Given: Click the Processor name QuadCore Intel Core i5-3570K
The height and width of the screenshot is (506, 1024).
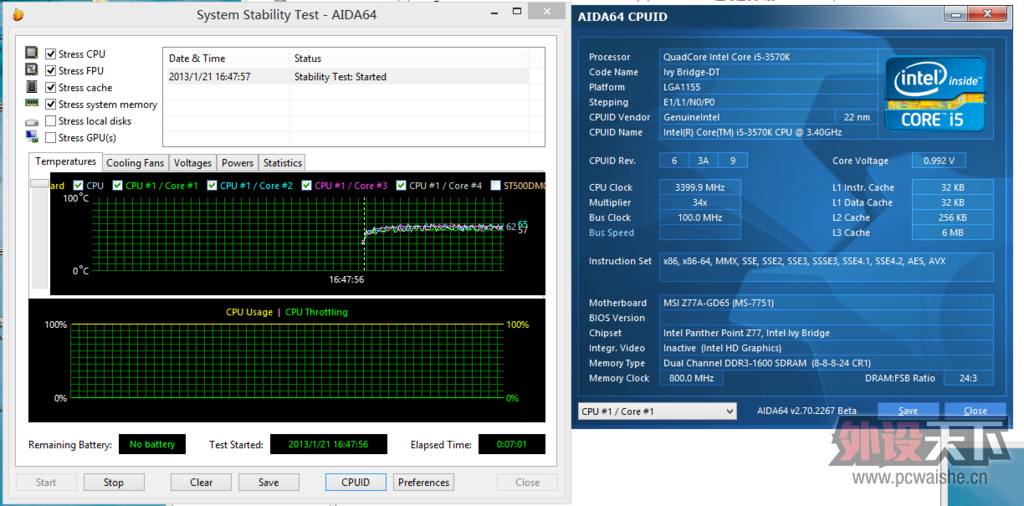Looking at the screenshot, I should click(x=768, y=57).
